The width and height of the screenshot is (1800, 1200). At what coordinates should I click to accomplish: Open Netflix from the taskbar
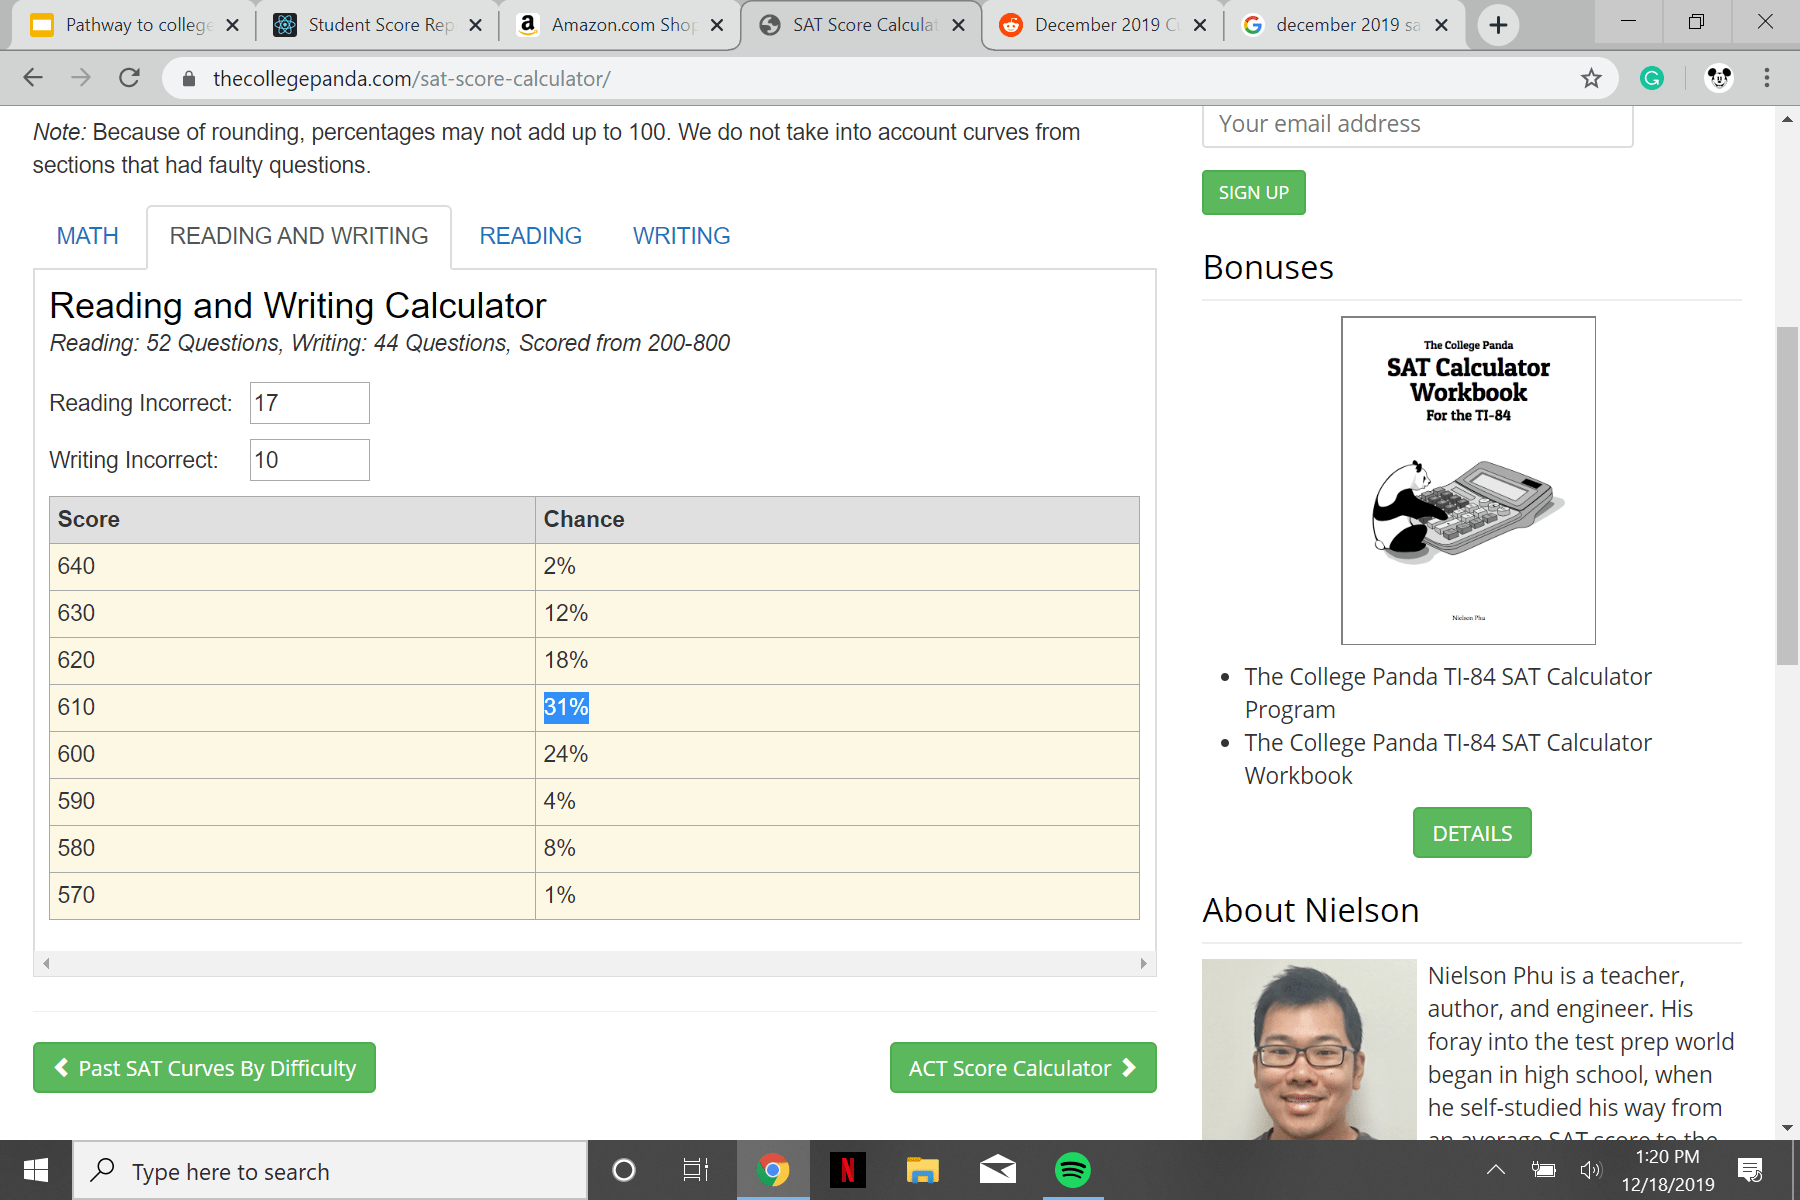click(x=848, y=1170)
